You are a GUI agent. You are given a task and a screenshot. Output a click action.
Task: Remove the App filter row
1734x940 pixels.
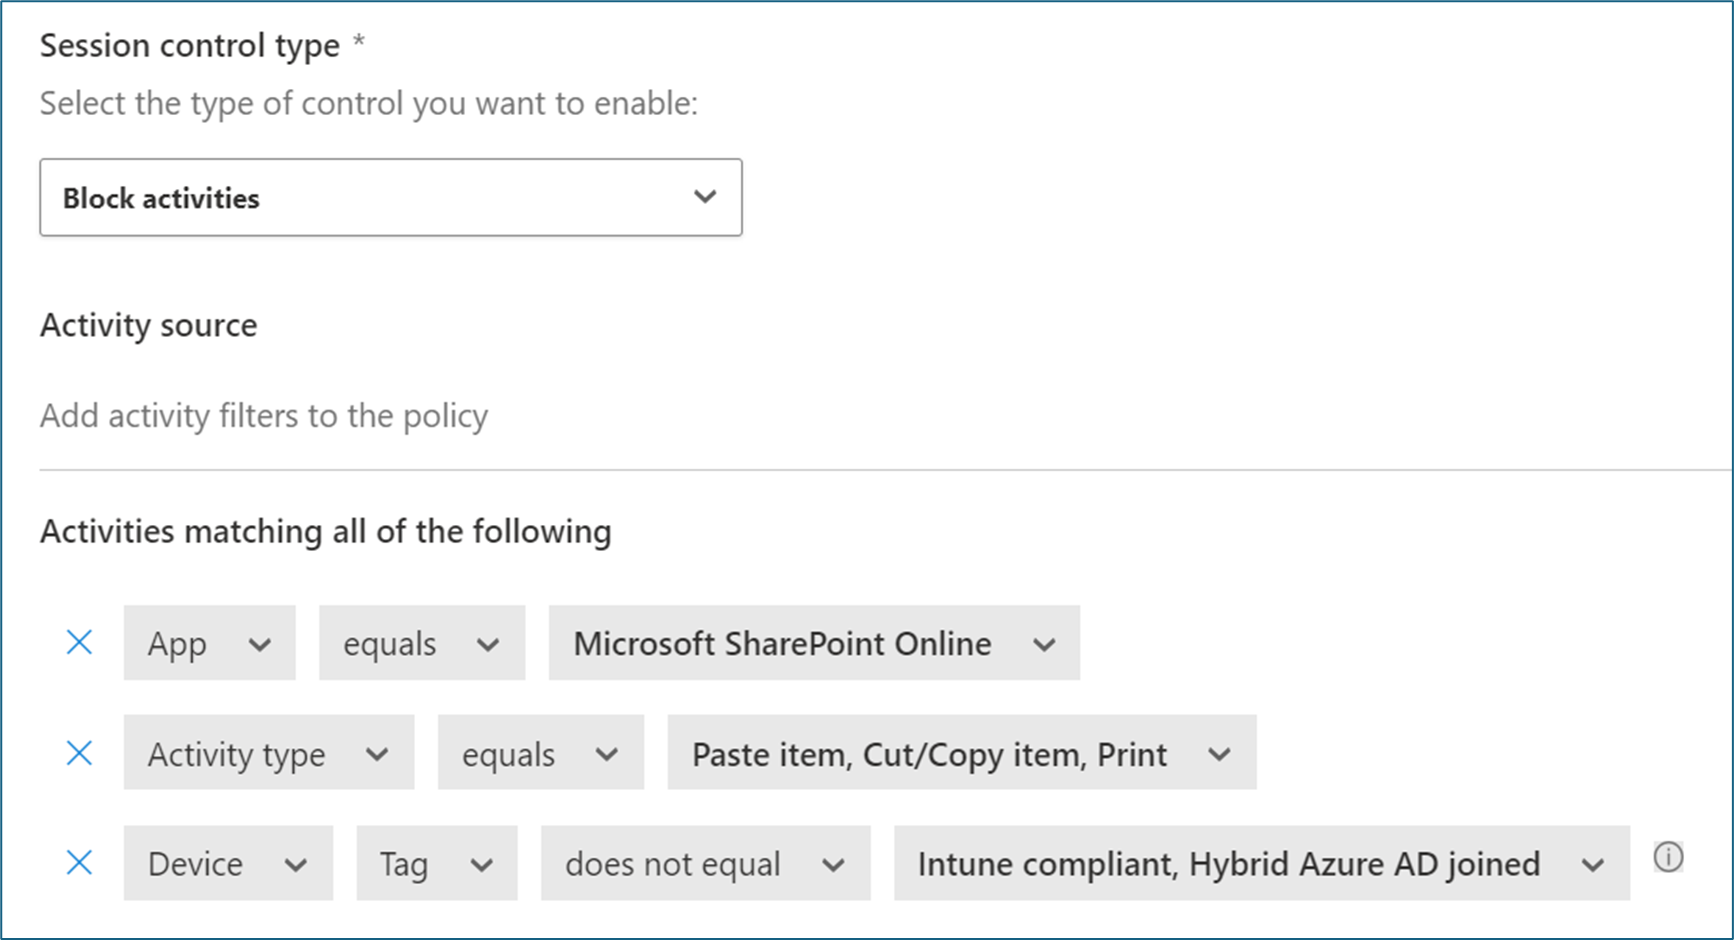tap(79, 642)
